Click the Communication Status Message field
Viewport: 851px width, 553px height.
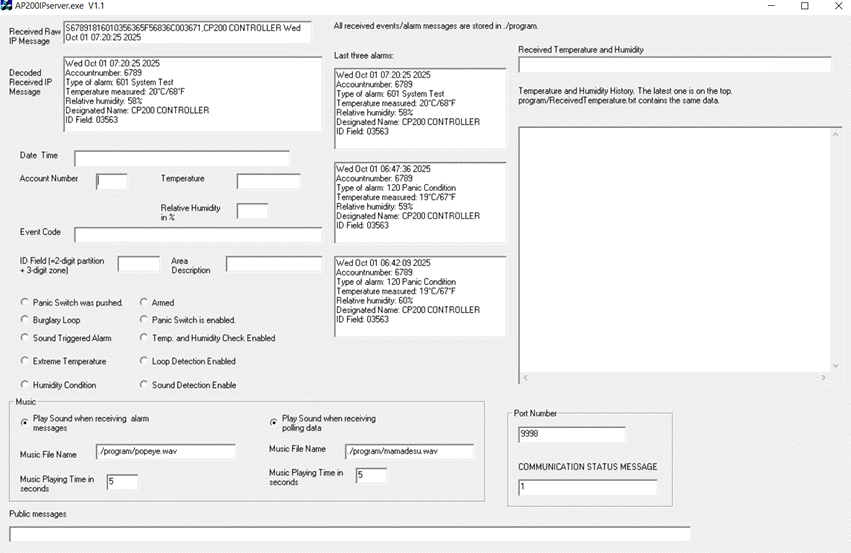pos(587,488)
